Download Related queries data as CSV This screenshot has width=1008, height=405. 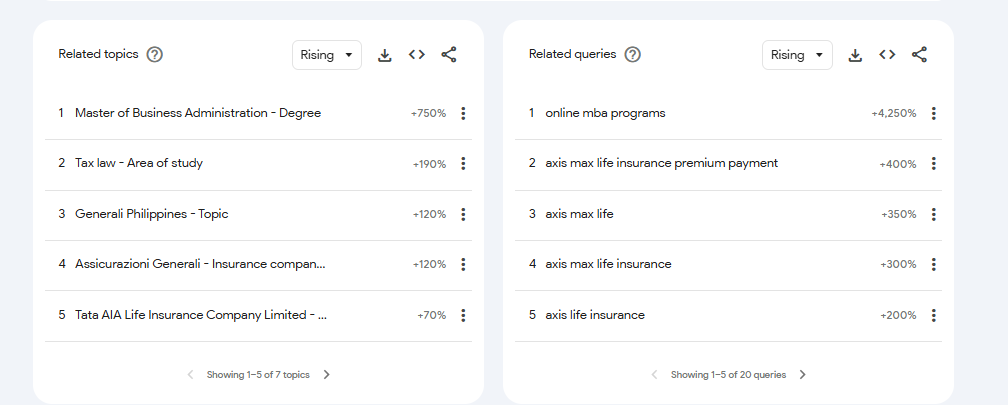point(855,55)
